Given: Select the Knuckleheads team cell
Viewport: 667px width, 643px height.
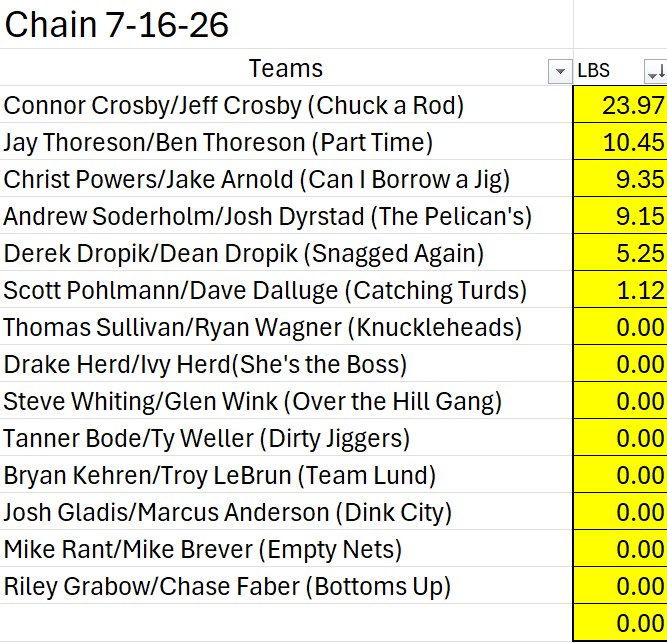Looking at the screenshot, I should click(x=286, y=327).
